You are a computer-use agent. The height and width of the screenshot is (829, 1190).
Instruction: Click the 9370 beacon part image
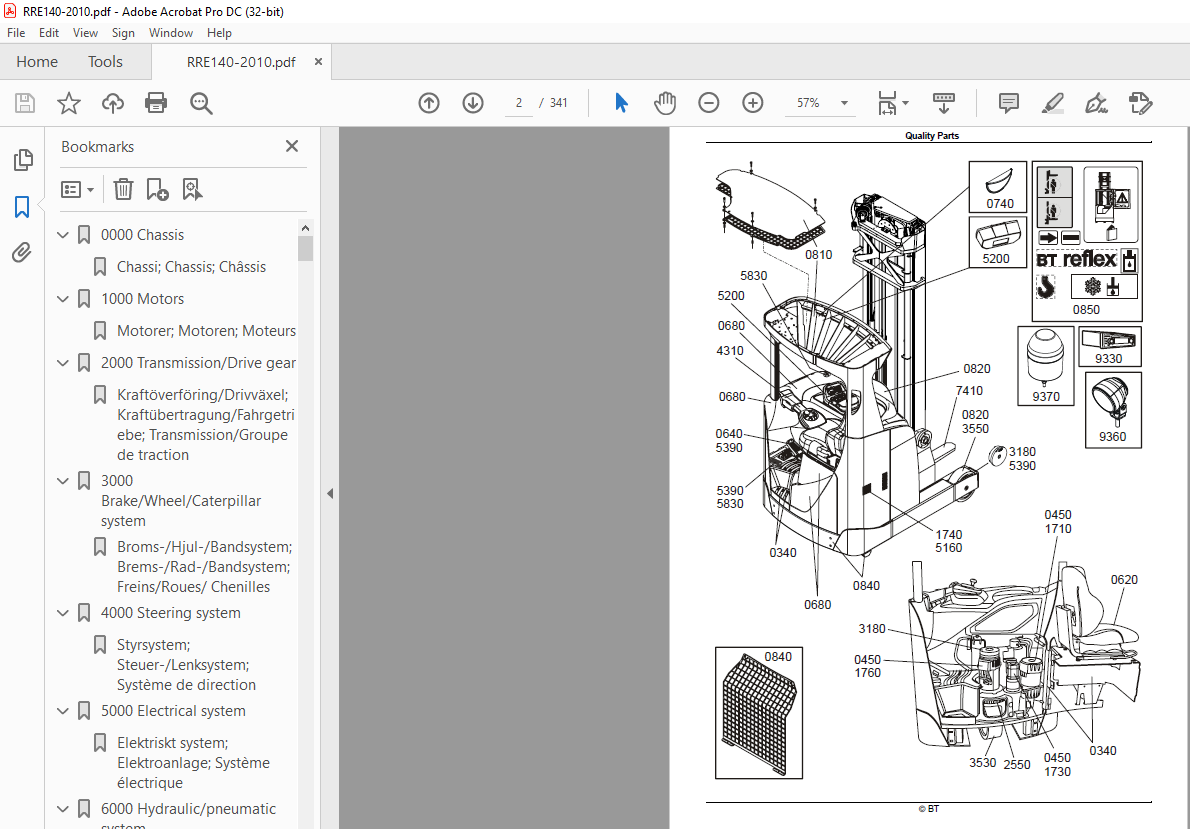click(x=1046, y=366)
